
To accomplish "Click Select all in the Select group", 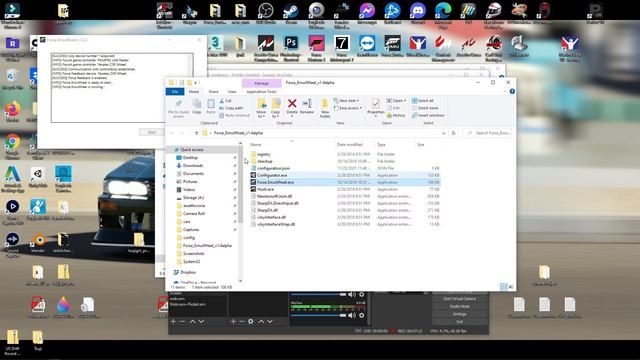I will (423, 100).
